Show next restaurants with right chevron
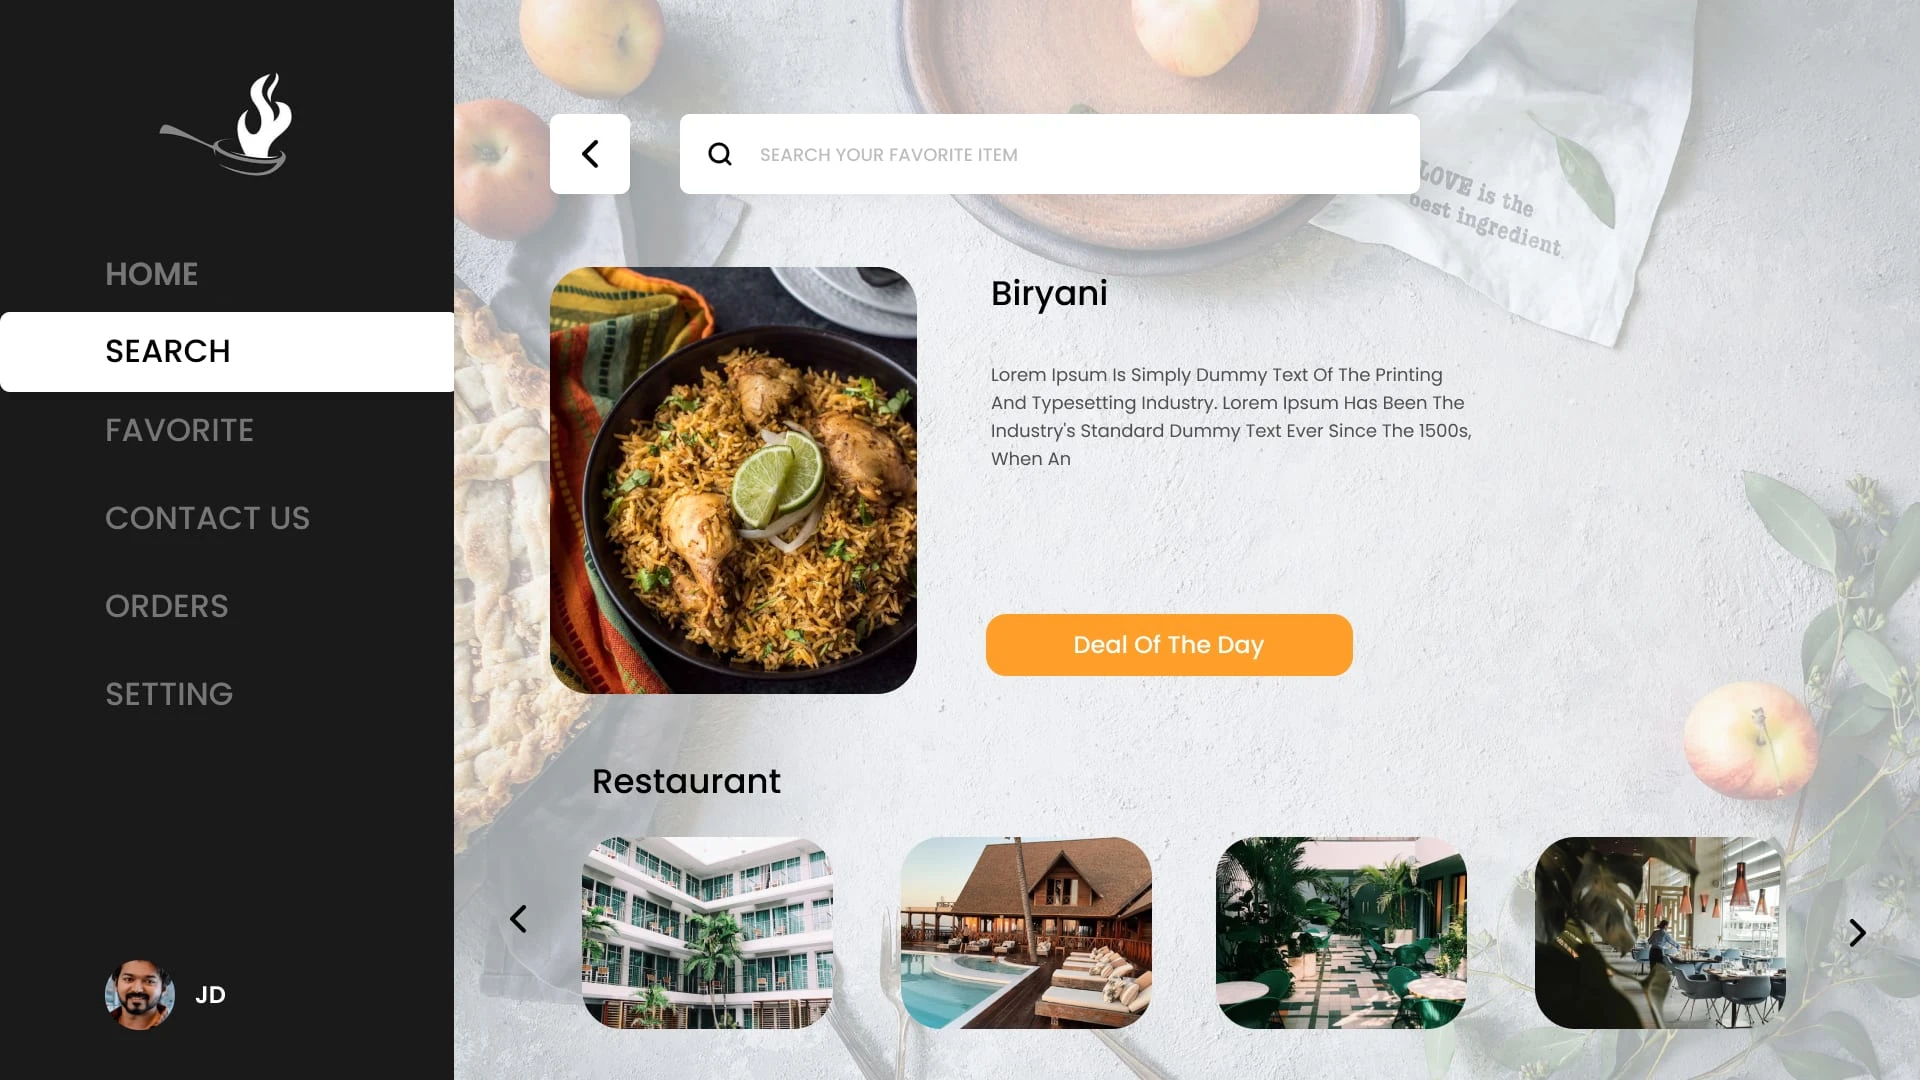 point(1857,933)
